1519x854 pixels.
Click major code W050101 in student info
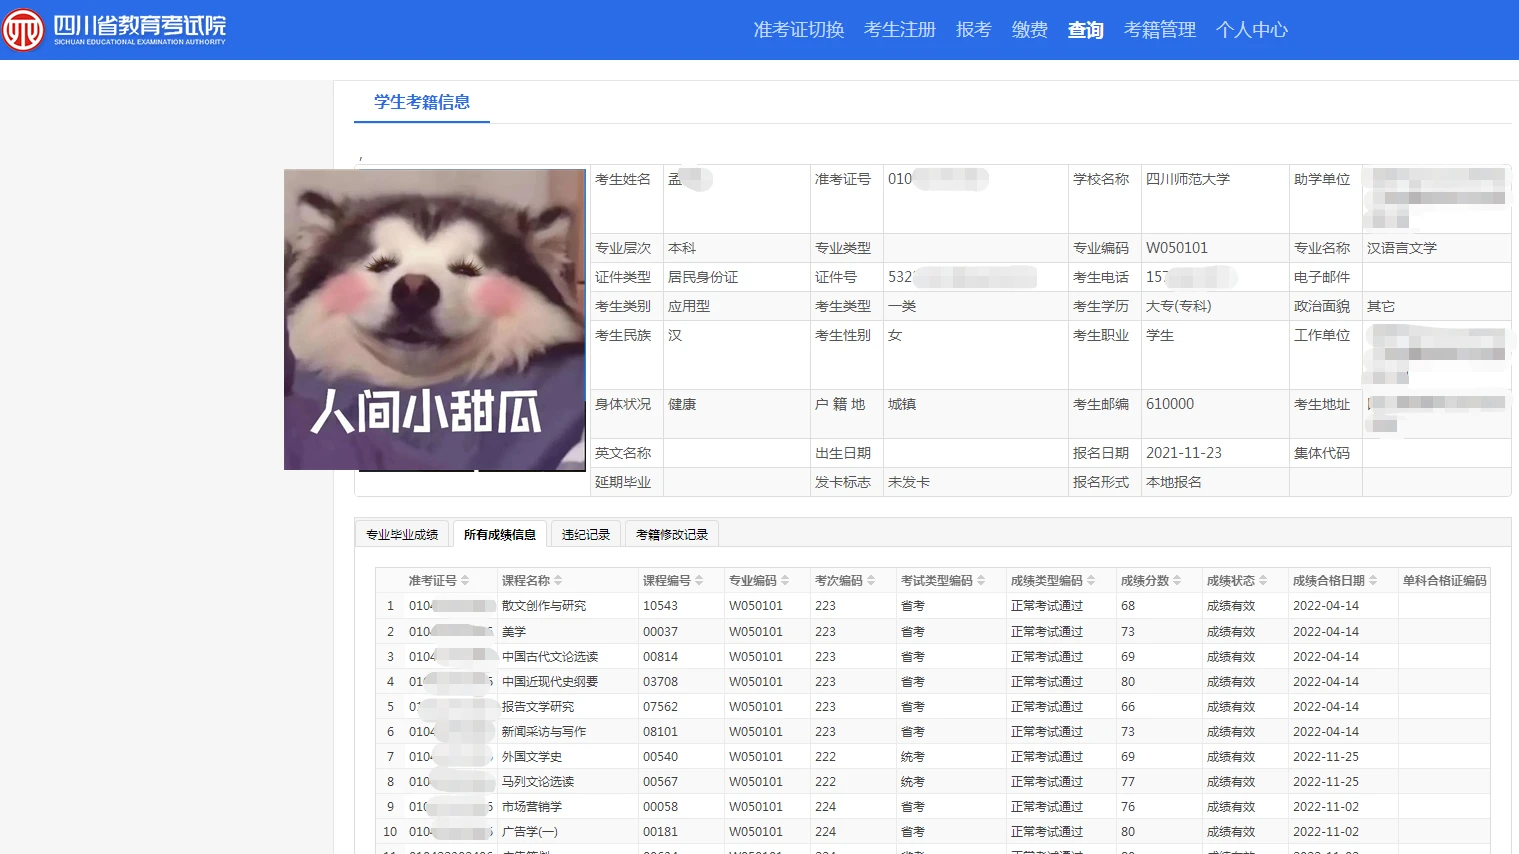click(1177, 248)
